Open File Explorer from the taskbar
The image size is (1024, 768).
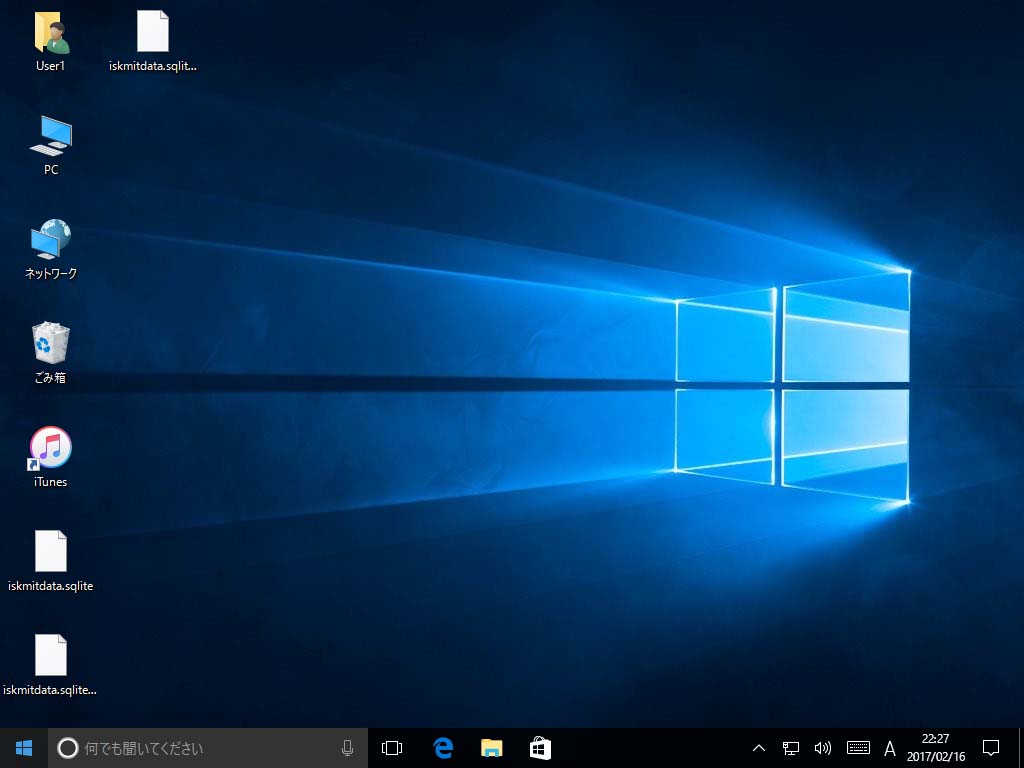491,748
